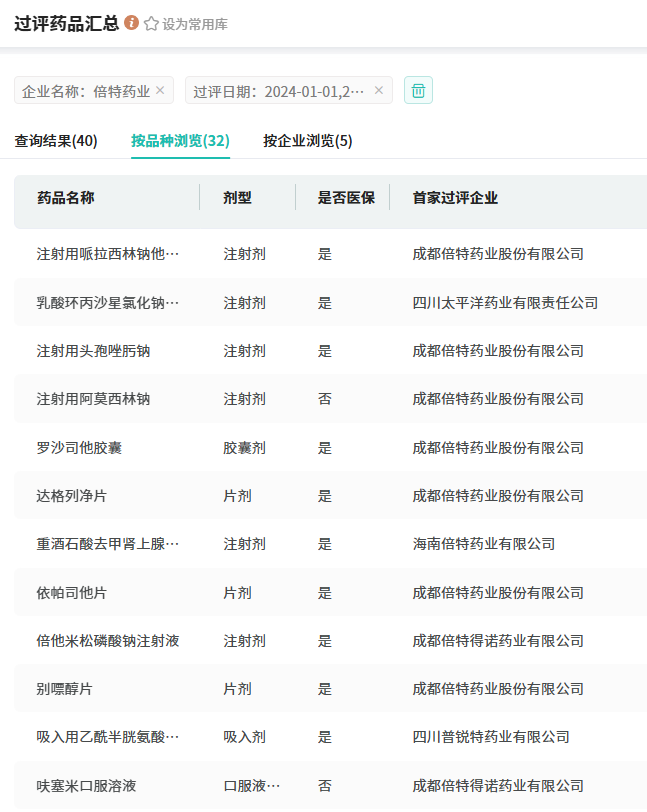Click 四川太平洋药业有限责任公司 company name

[505, 303]
